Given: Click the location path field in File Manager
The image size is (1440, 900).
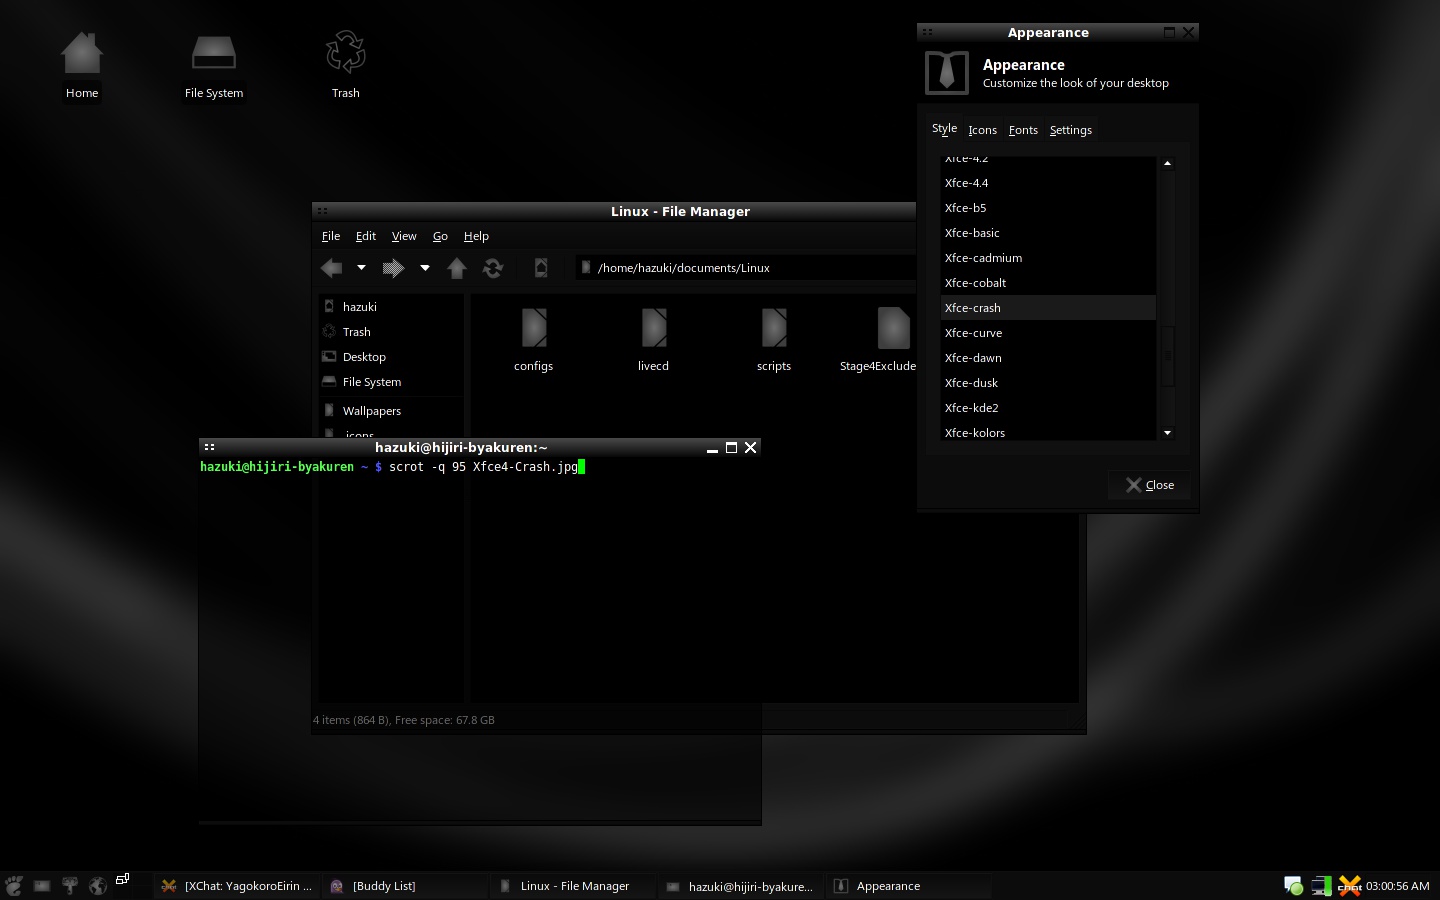Looking at the screenshot, I should point(746,268).
